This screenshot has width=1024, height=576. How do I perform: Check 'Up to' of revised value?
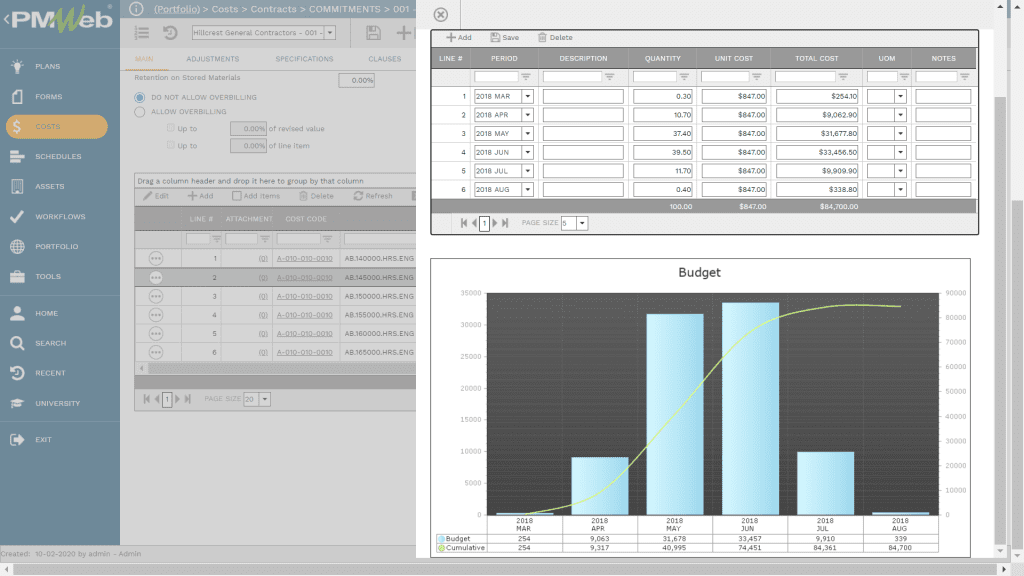coord(170,128)
